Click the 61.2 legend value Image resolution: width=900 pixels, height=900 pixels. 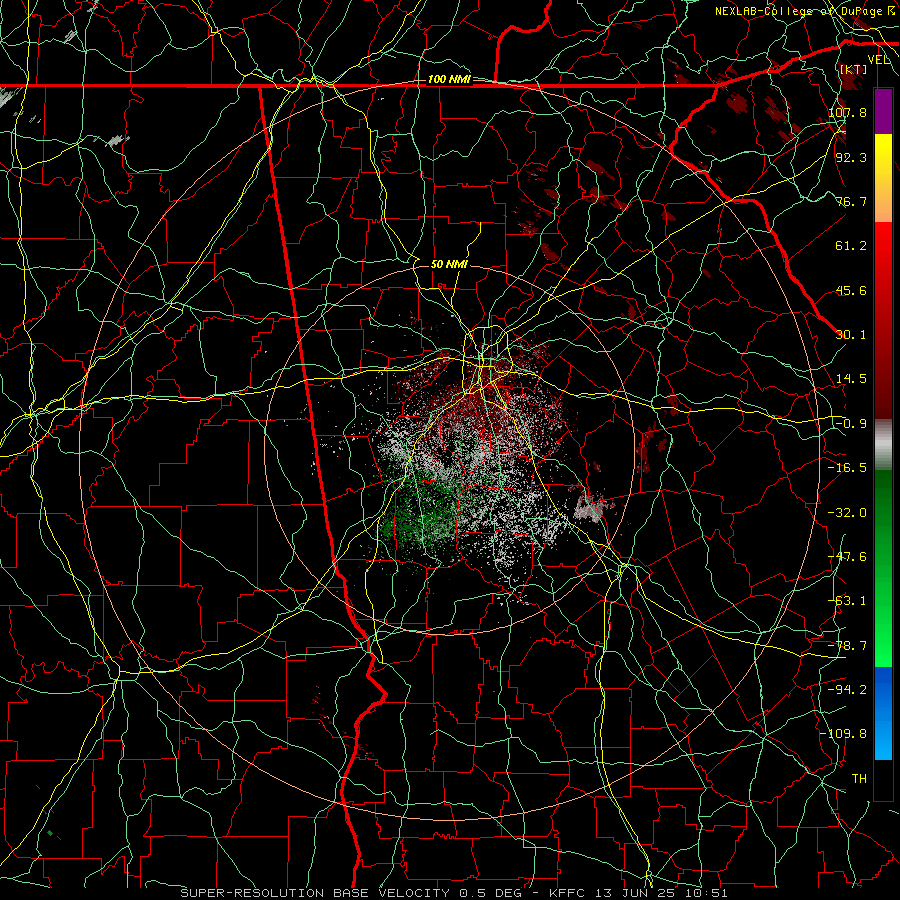point(851,246)
